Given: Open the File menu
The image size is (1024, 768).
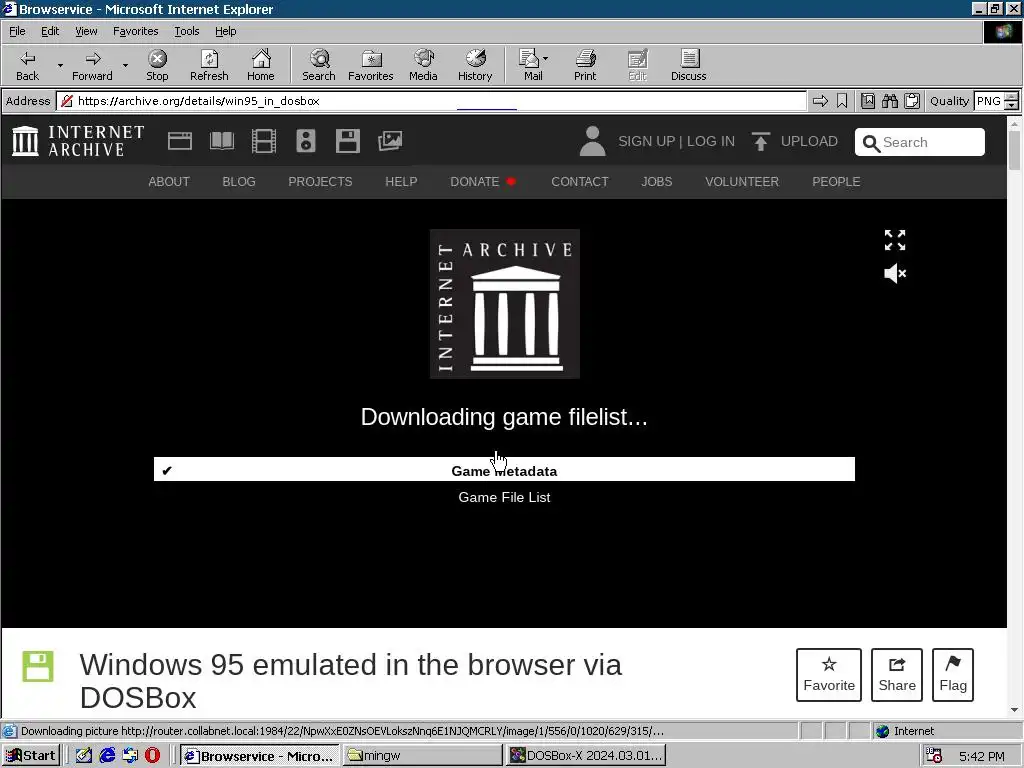Looking at the screenshot, I should coord(17,31).
